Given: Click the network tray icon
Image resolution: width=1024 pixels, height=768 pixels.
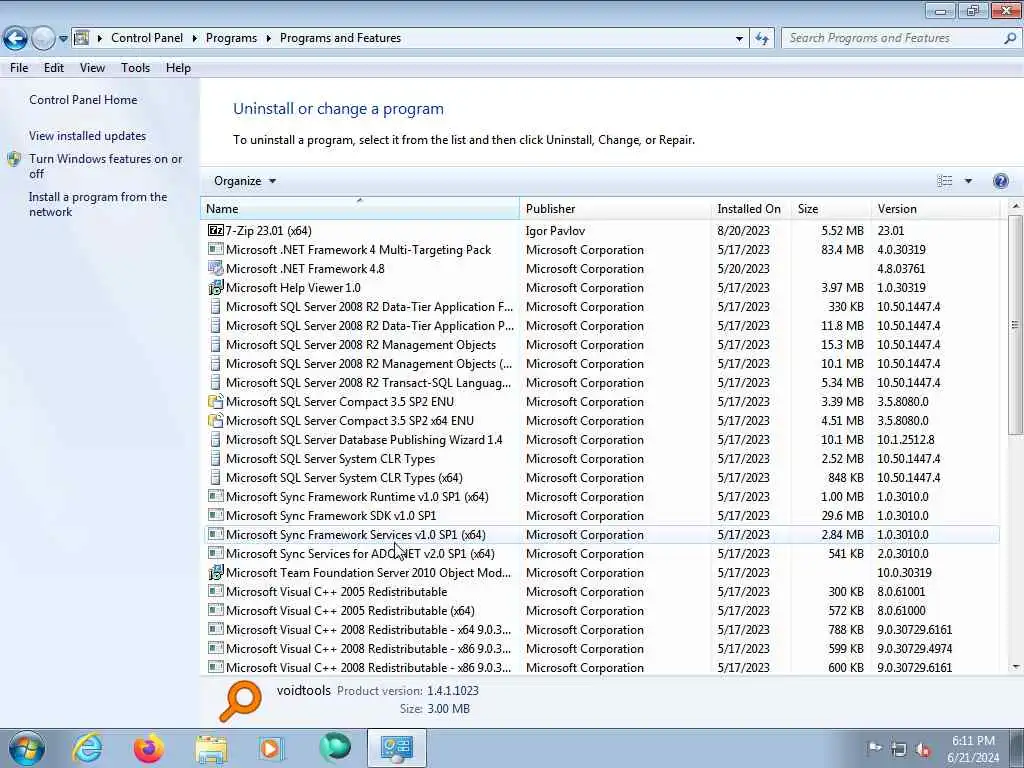Looking at the screenshot, I should (x=899, y=749).
